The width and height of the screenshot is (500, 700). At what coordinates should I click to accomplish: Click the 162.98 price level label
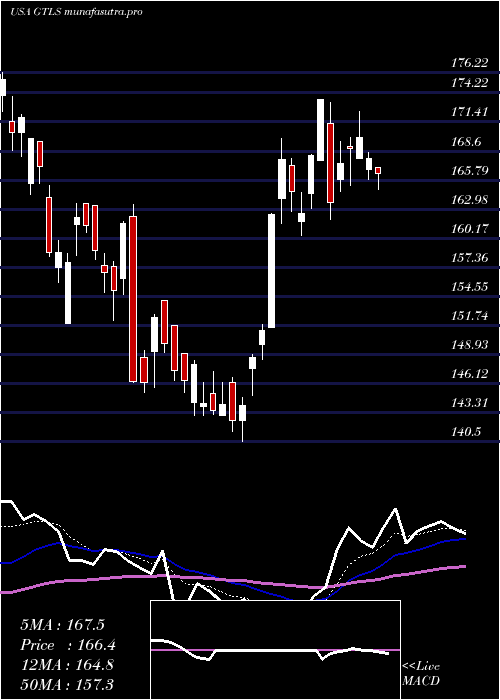[469, 200]
